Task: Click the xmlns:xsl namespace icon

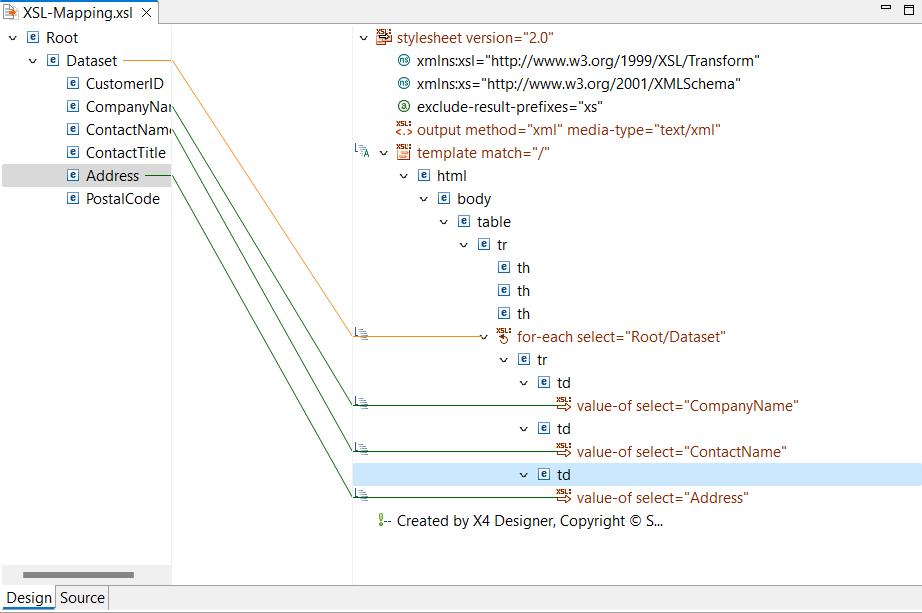Action: coord(404,61)
